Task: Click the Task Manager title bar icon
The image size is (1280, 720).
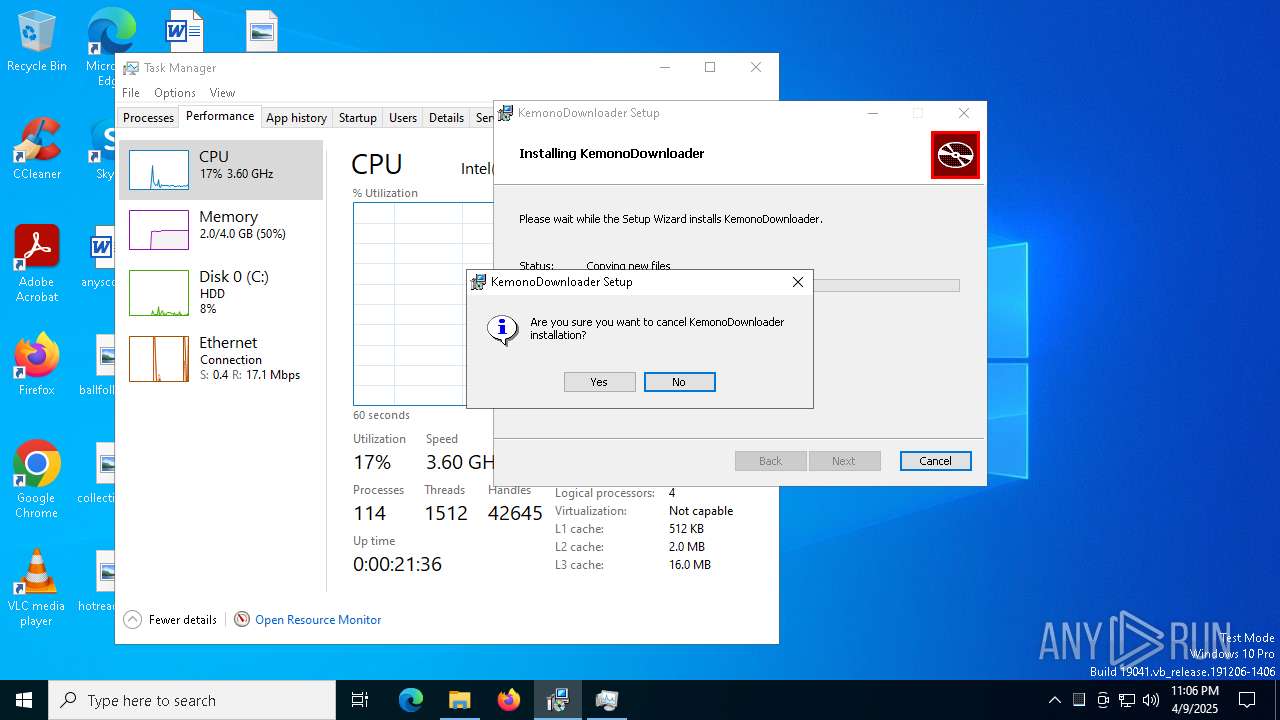Action: point(131,68)
